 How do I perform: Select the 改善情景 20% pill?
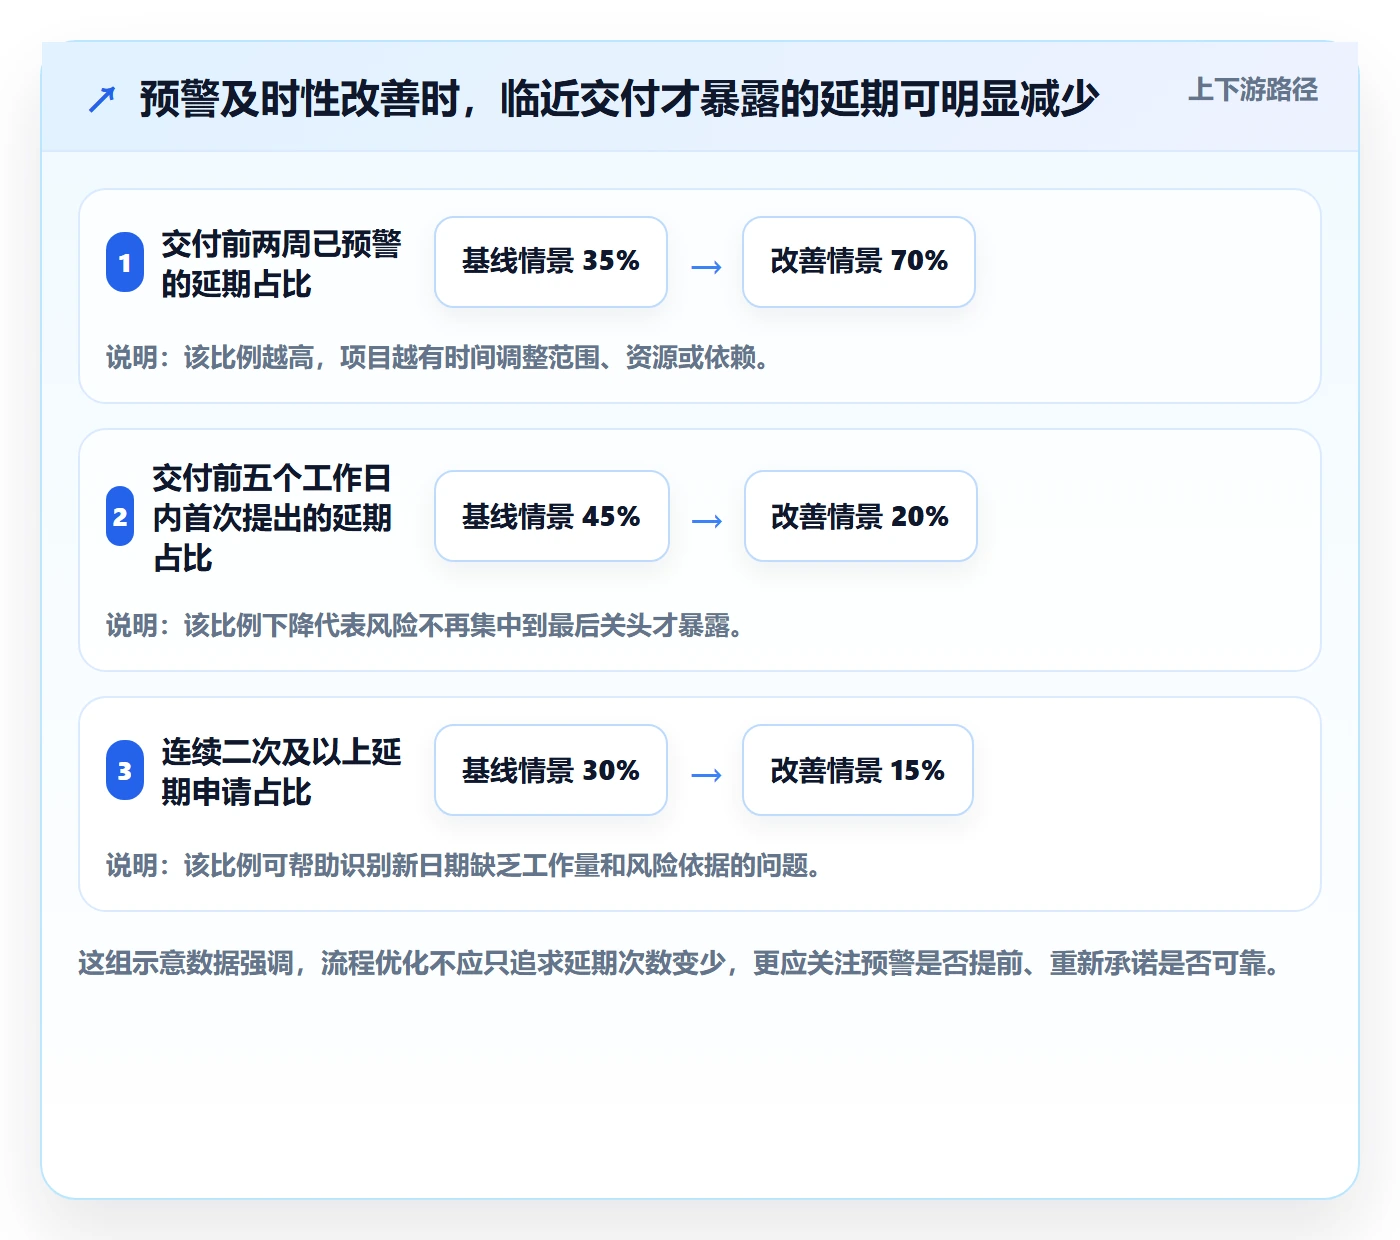(x=861, y=516)
